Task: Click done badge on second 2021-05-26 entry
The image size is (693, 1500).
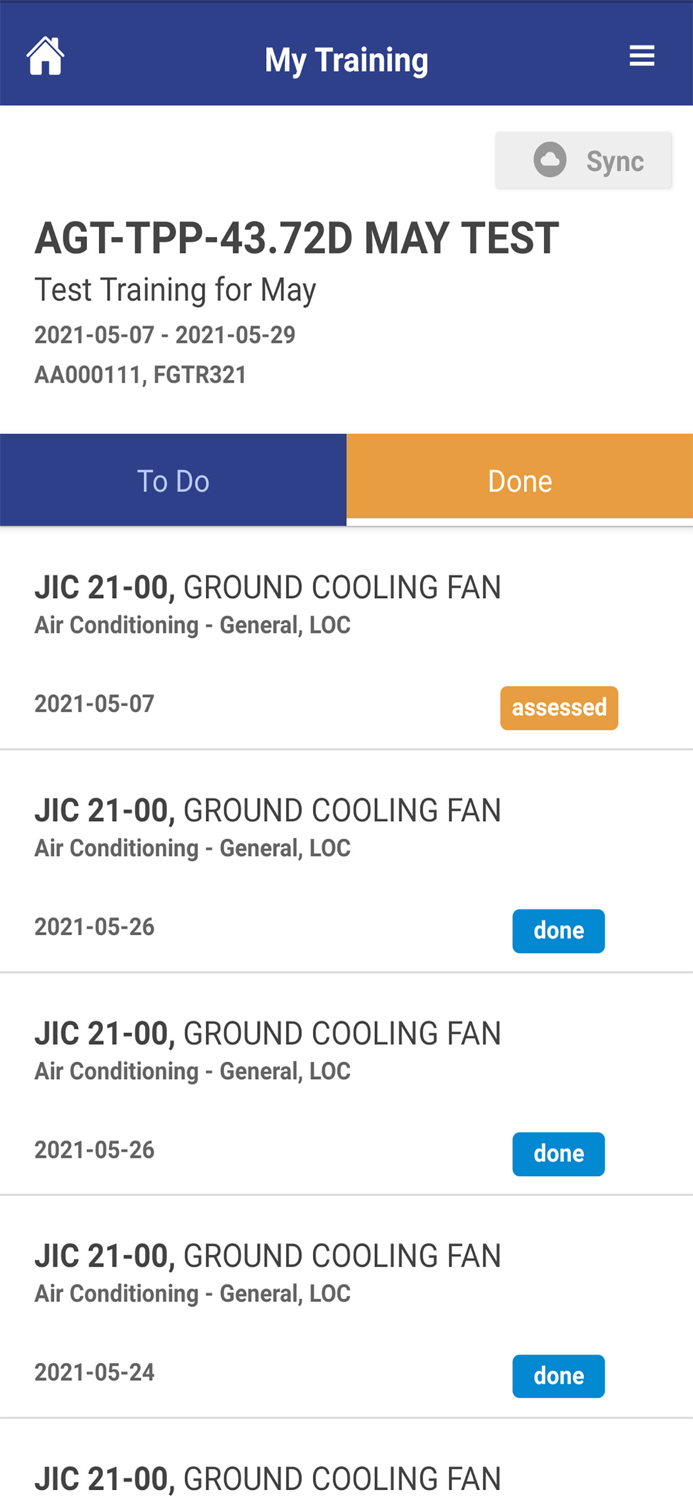Action: [559, 1154]
